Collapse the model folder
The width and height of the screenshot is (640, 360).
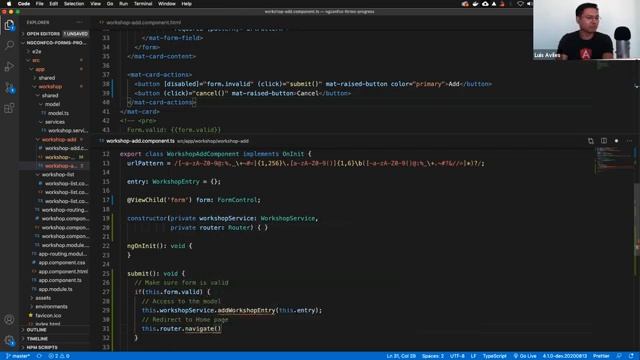52,104
